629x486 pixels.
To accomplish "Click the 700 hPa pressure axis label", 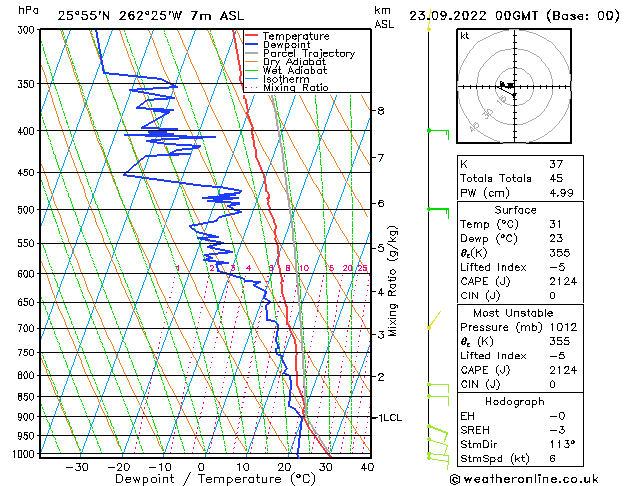I will click(x=28, y=328).
